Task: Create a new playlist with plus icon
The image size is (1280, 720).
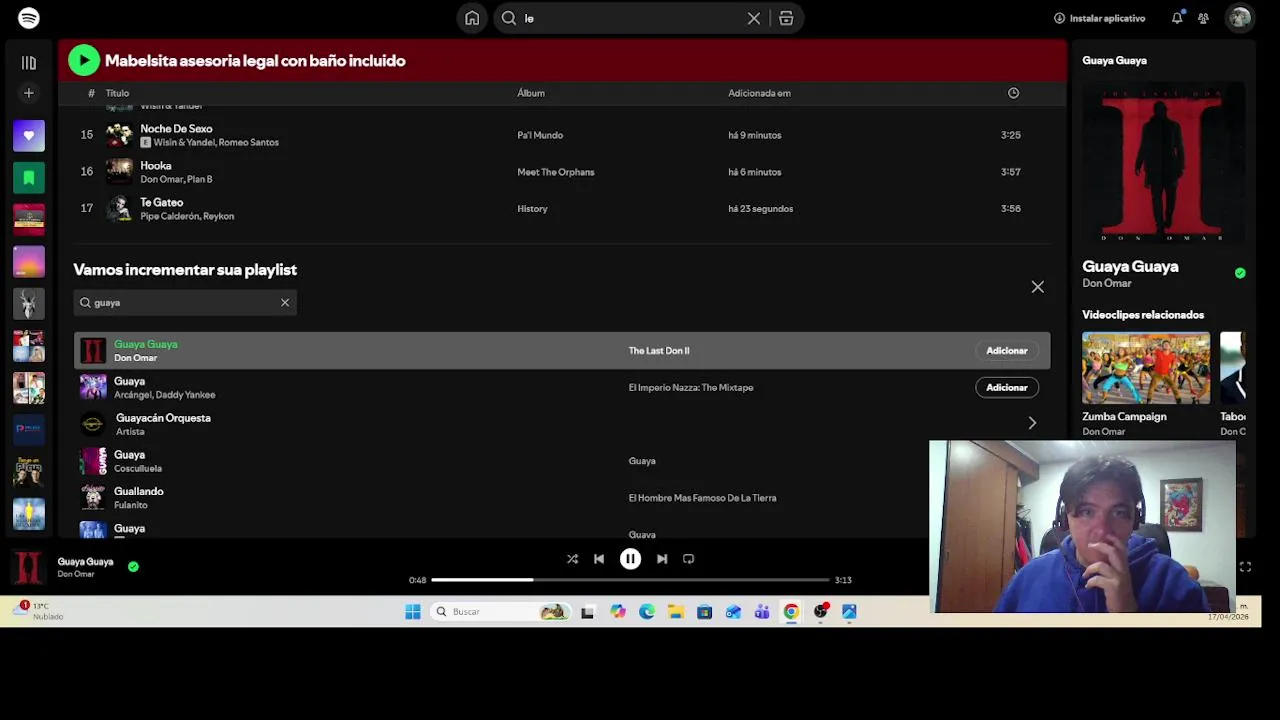Action: pyautogui.click(x=29, y=93)
